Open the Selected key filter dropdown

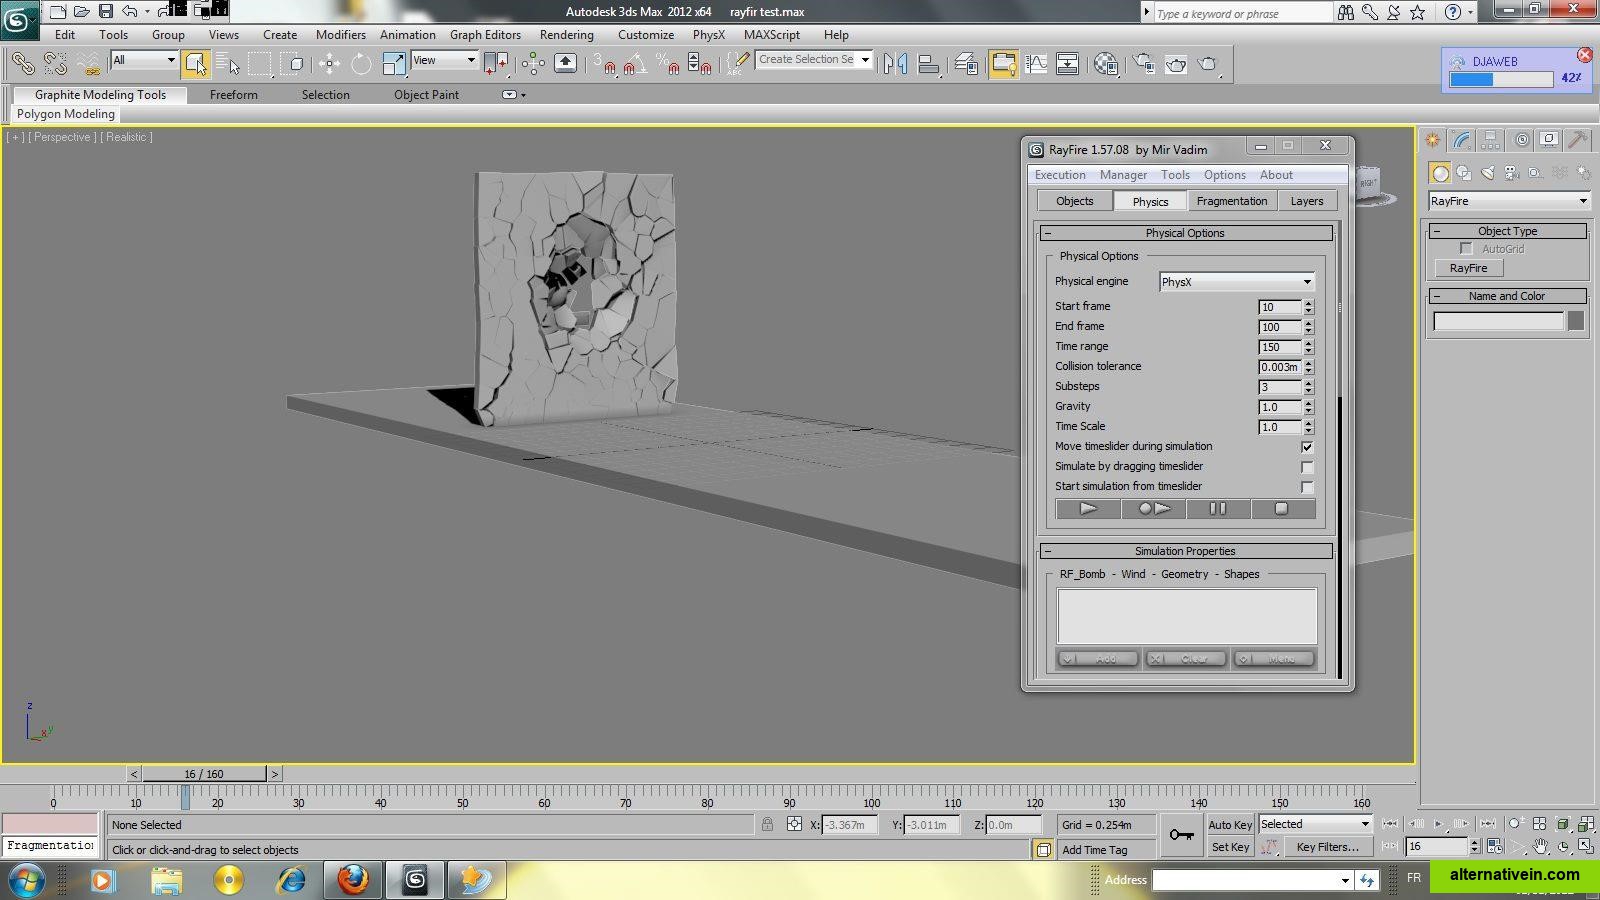point(1314,824)
